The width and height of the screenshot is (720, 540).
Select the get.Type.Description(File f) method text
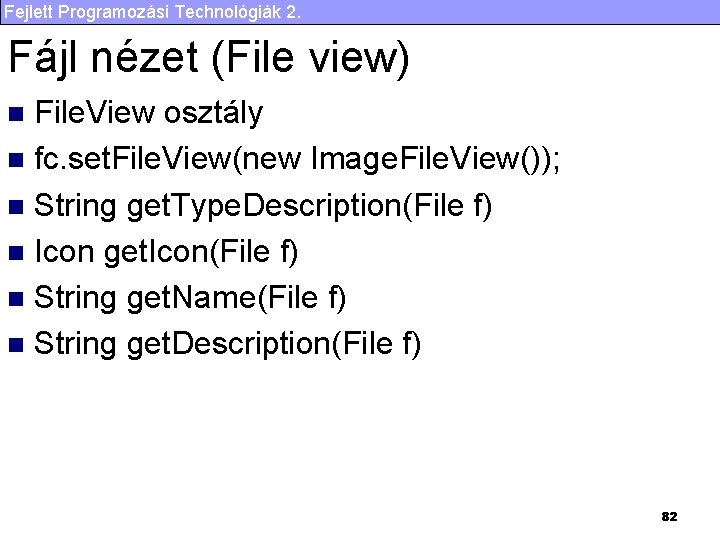(310, 206)
